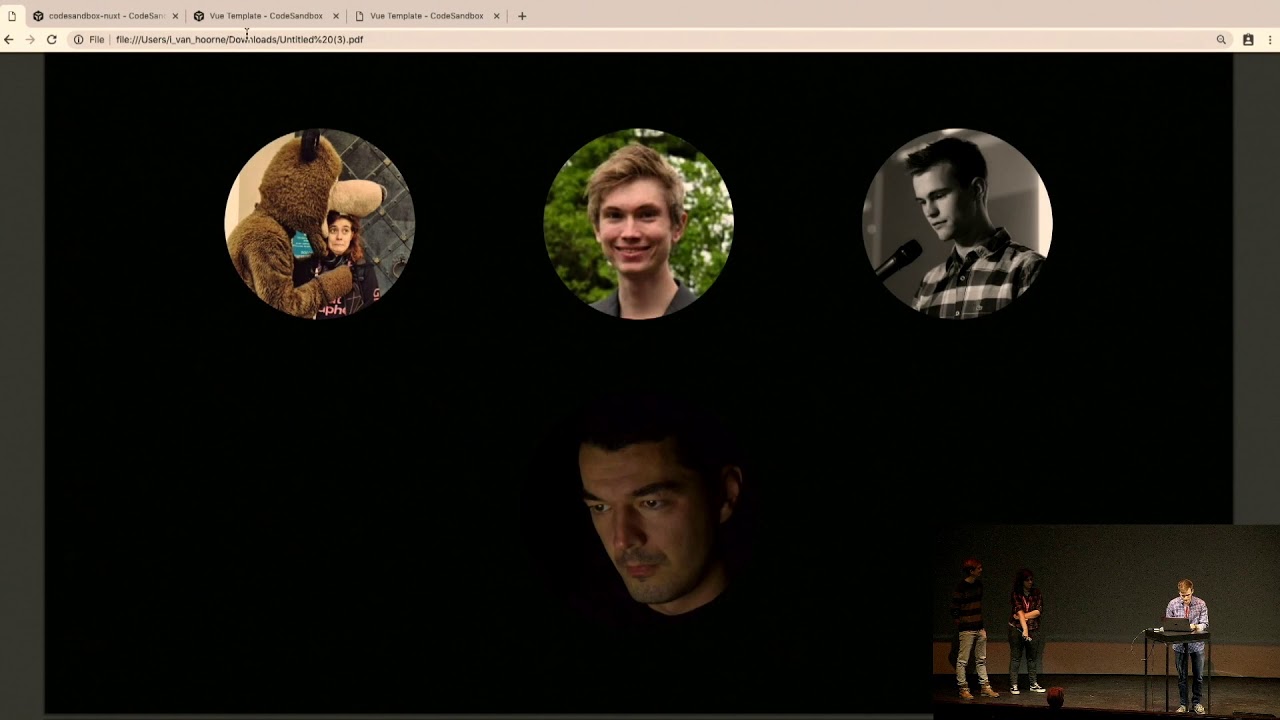Click the browser forward arrow

tap(30, 40)
